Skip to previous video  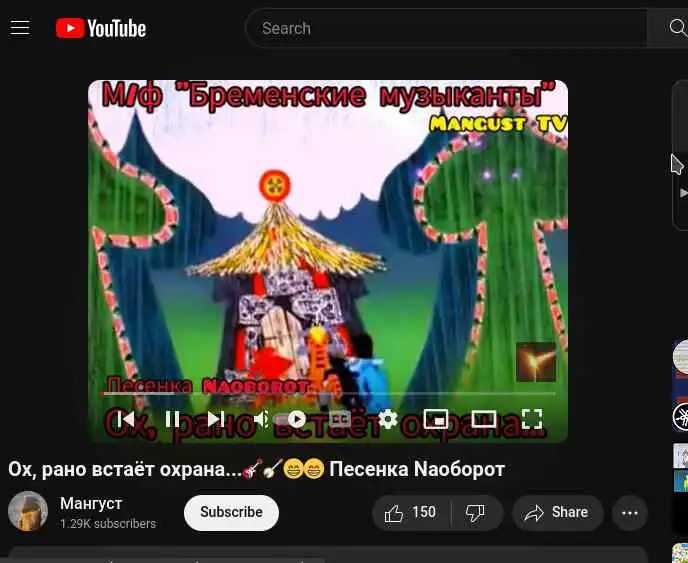(127, 419)
